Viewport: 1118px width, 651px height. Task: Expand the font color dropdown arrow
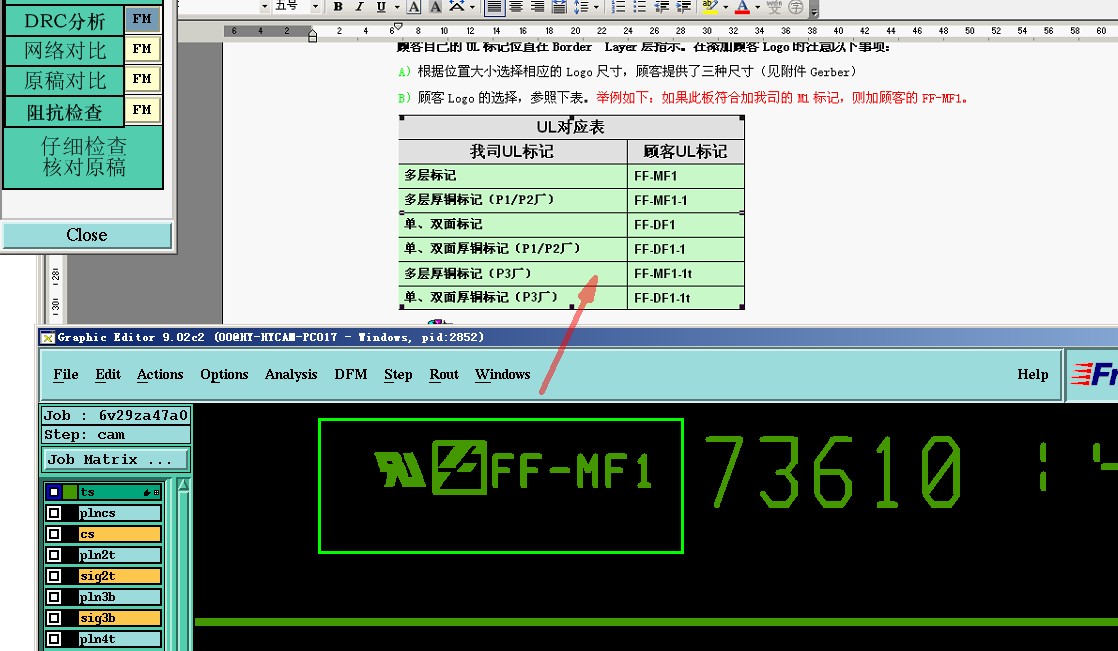click(x=757, y=6)
